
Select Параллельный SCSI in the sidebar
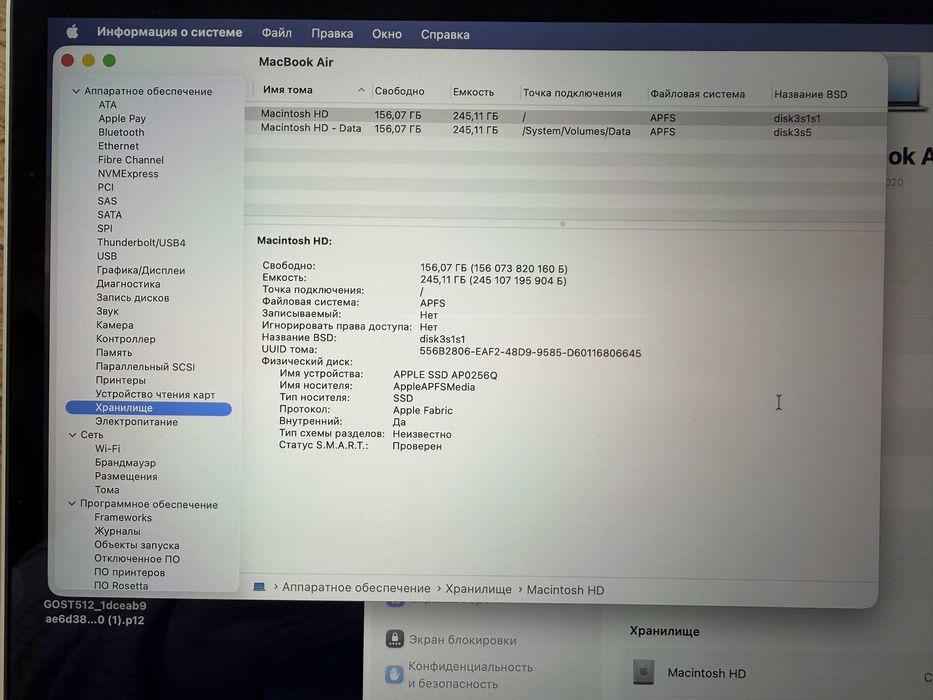pyautogui.click(x=145, y=367)
